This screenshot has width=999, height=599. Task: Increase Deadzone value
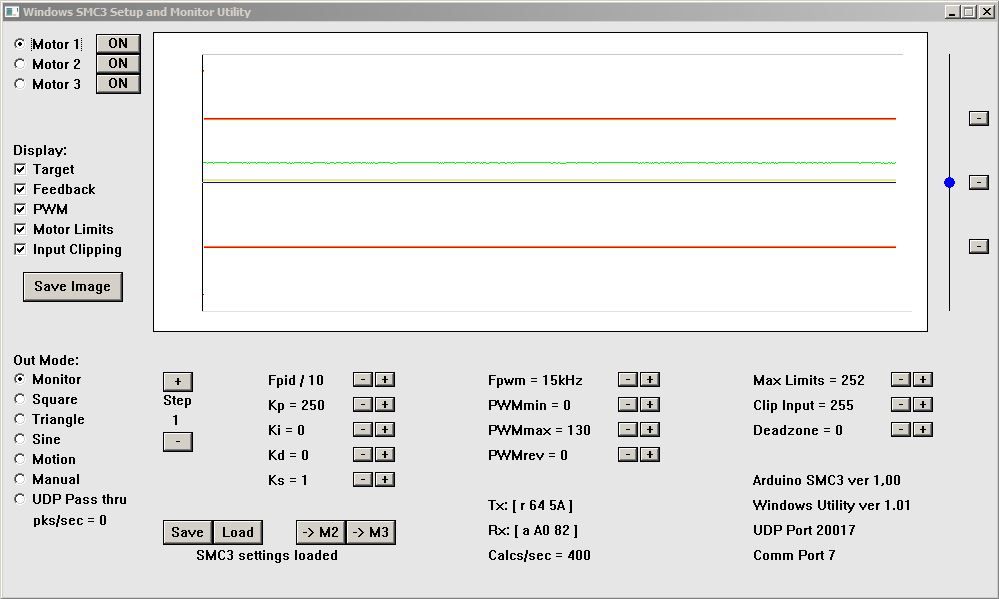923,429
